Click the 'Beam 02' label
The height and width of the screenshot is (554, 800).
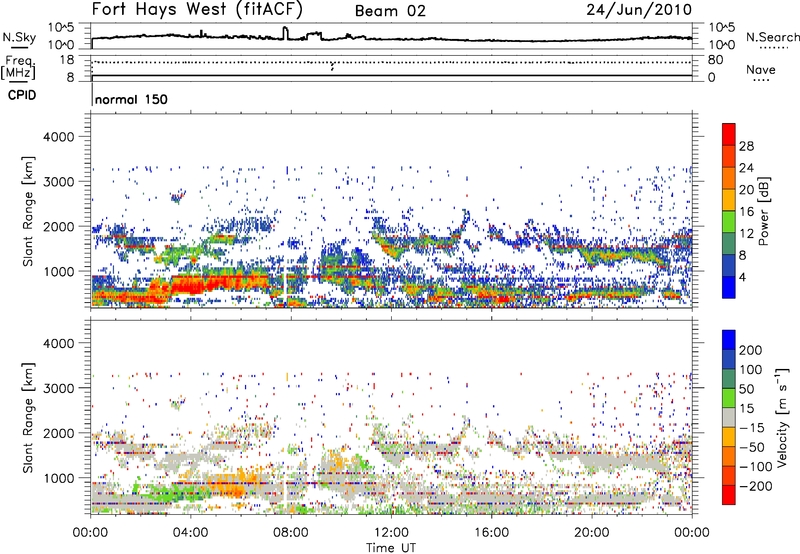pyautogui.click(x=390, y=11)
